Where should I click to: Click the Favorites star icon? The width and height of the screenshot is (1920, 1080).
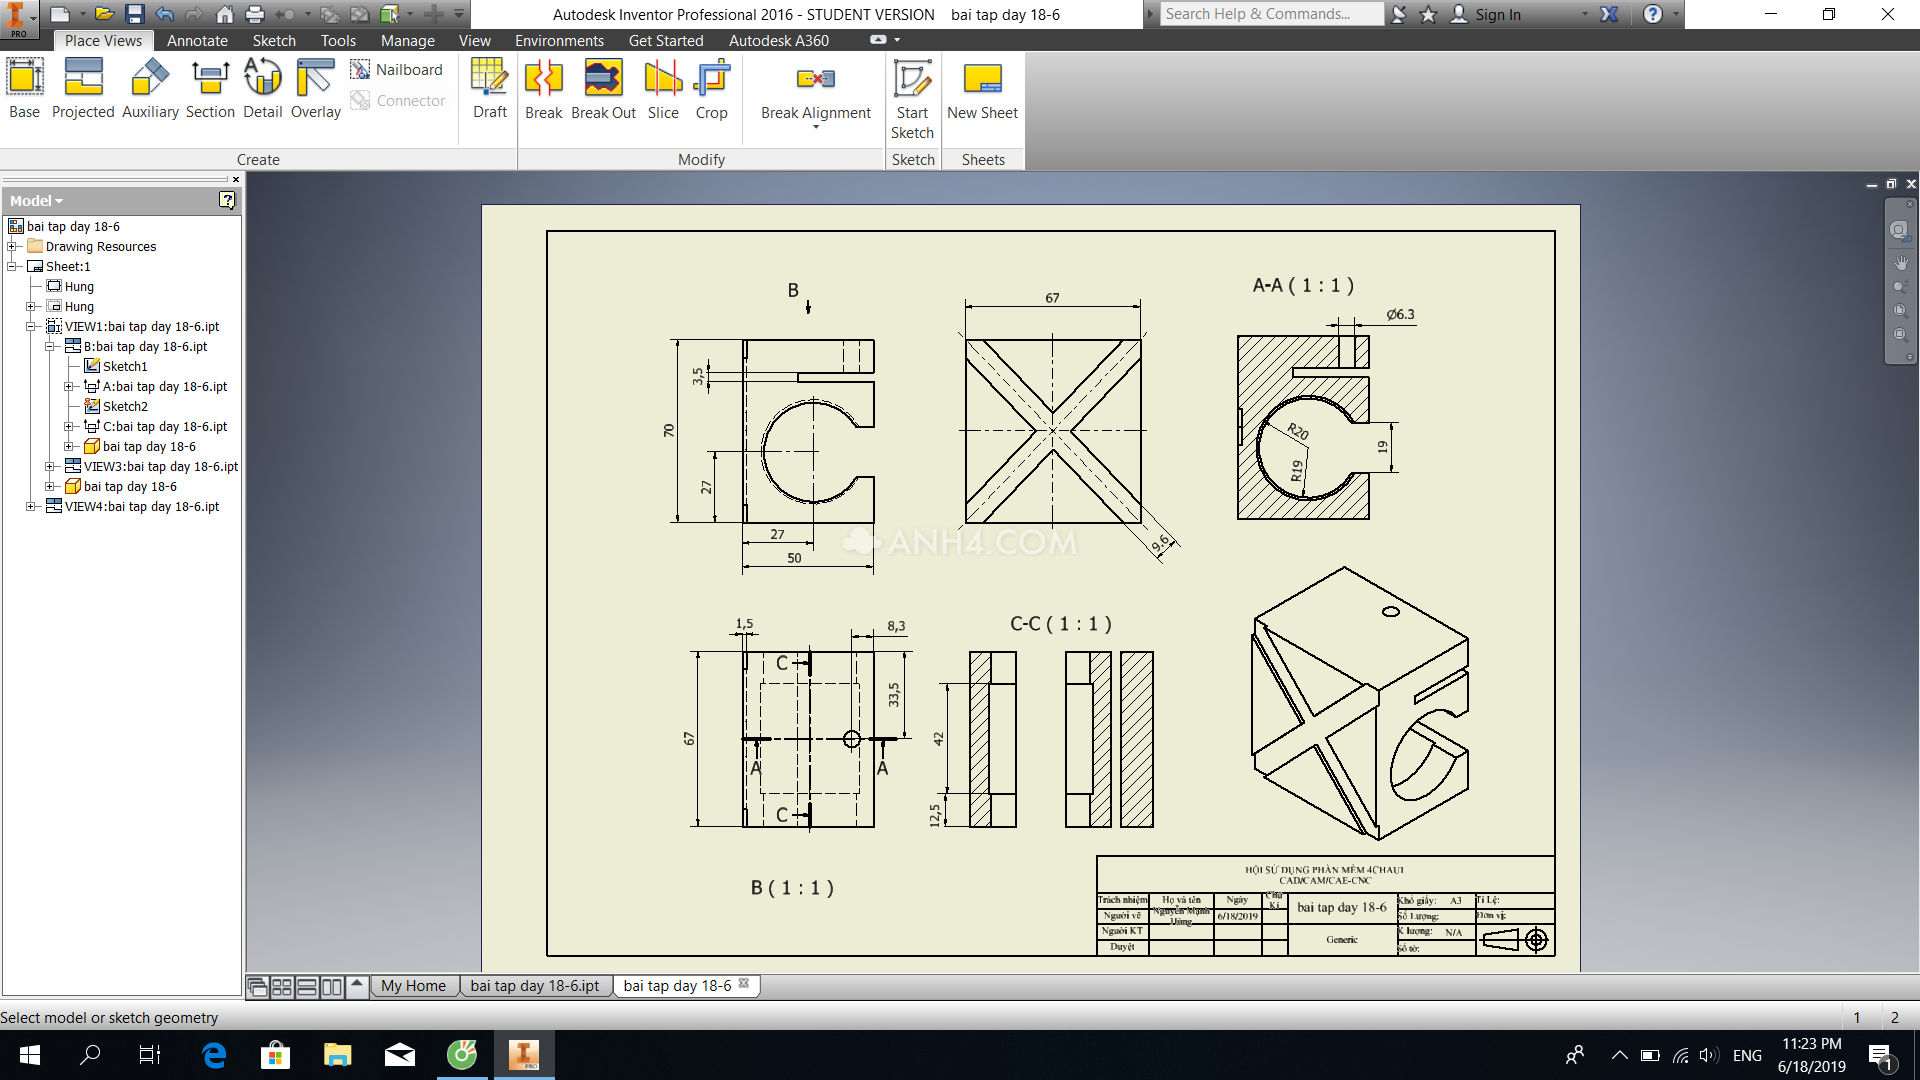[1428, 14]
